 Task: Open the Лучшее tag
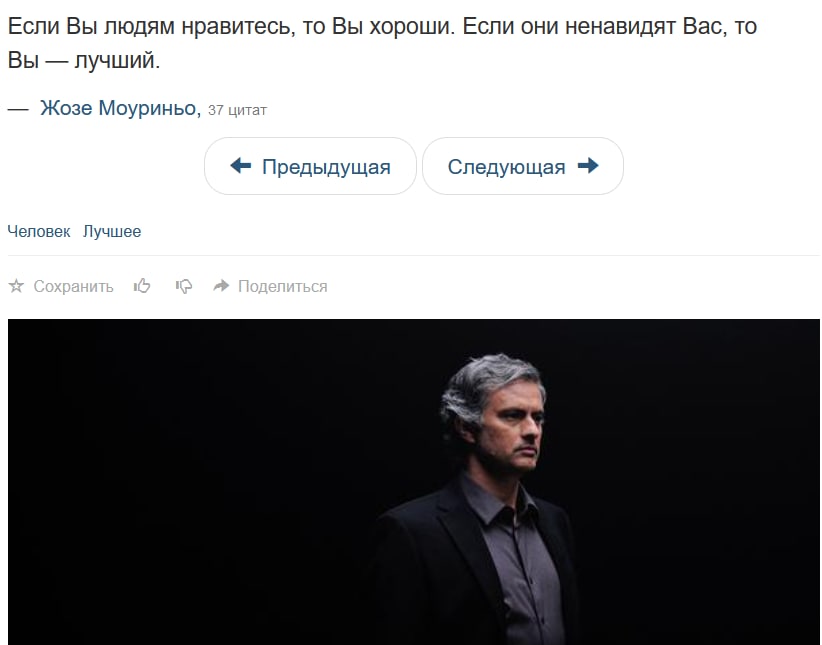(112, 231)
